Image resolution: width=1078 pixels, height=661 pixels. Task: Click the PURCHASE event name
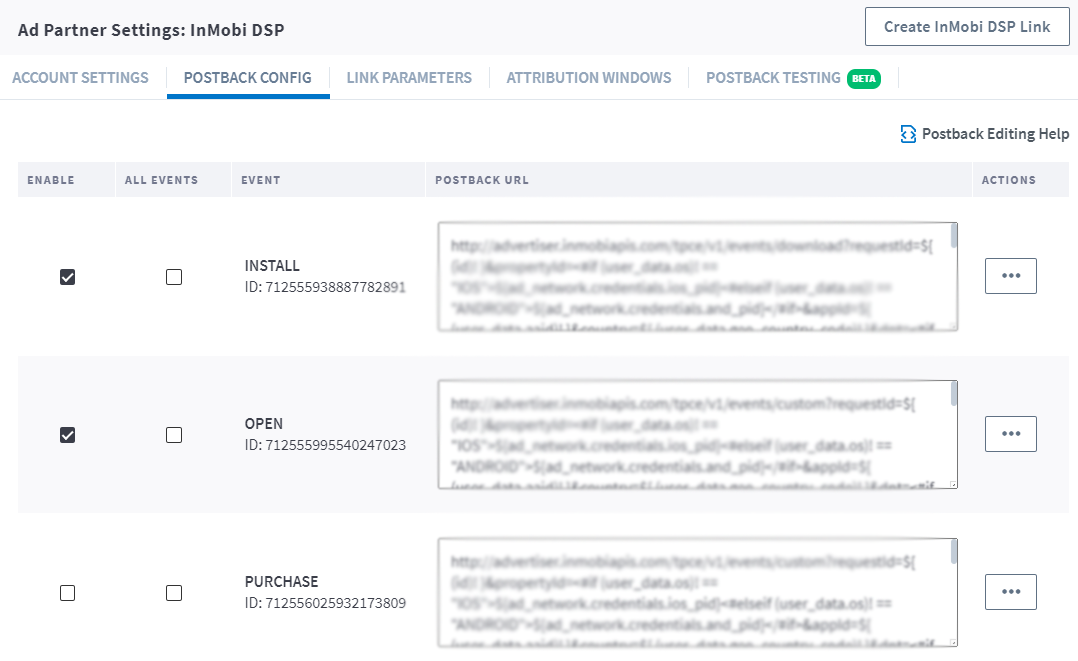(282, 582)
